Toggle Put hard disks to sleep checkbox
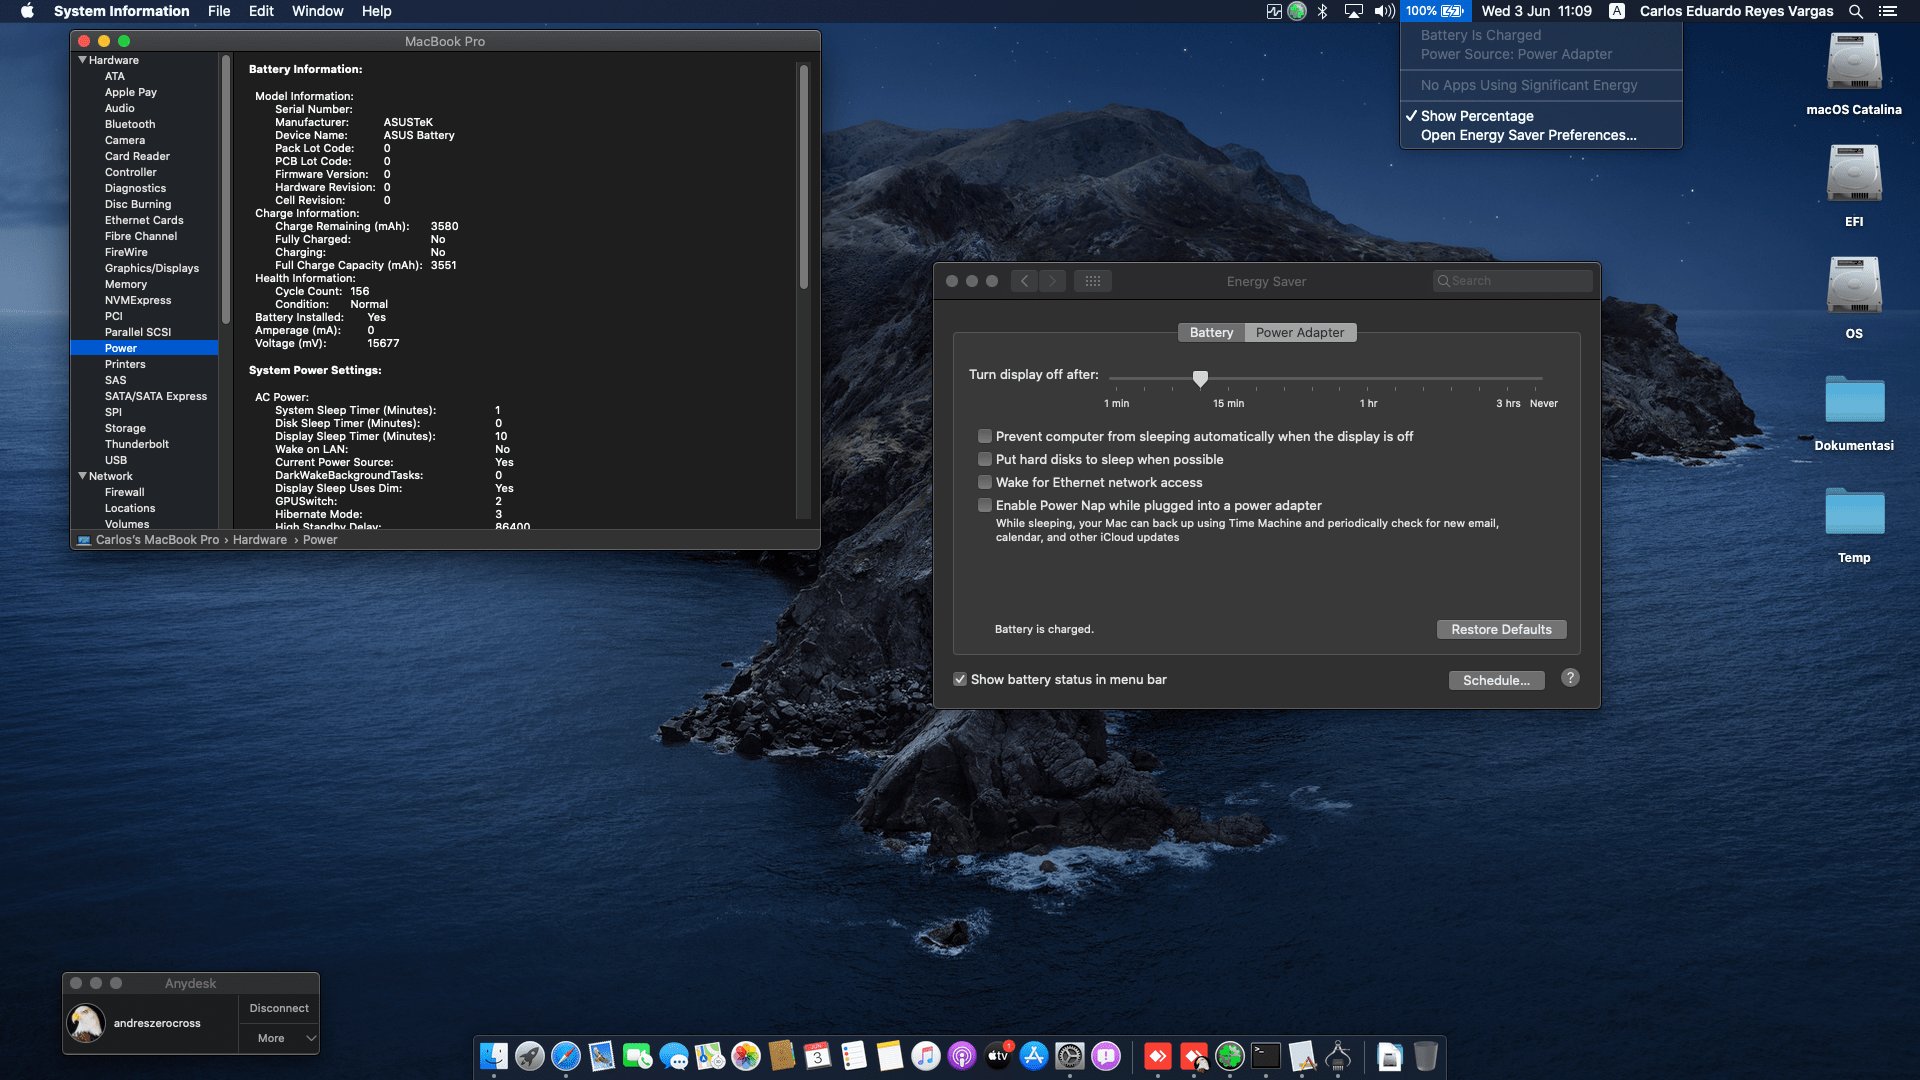 tap(985, 459)
